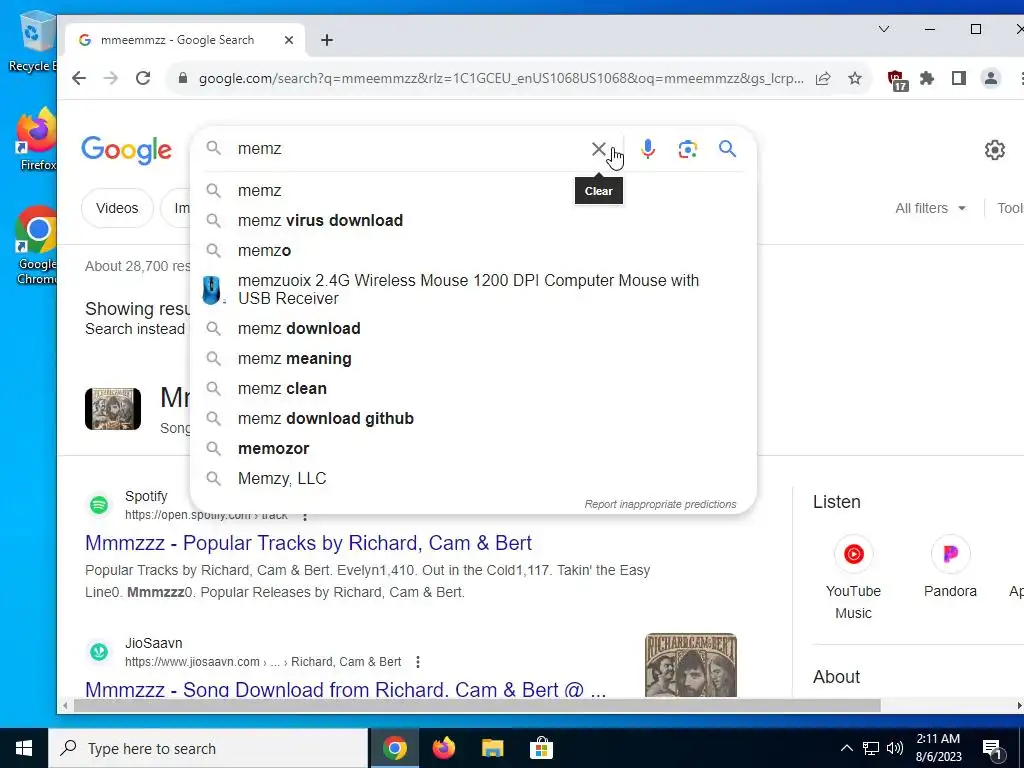Screen dimensions: 1024x768
Task: Clear the search box text
Action: click(x=598, y=149)
